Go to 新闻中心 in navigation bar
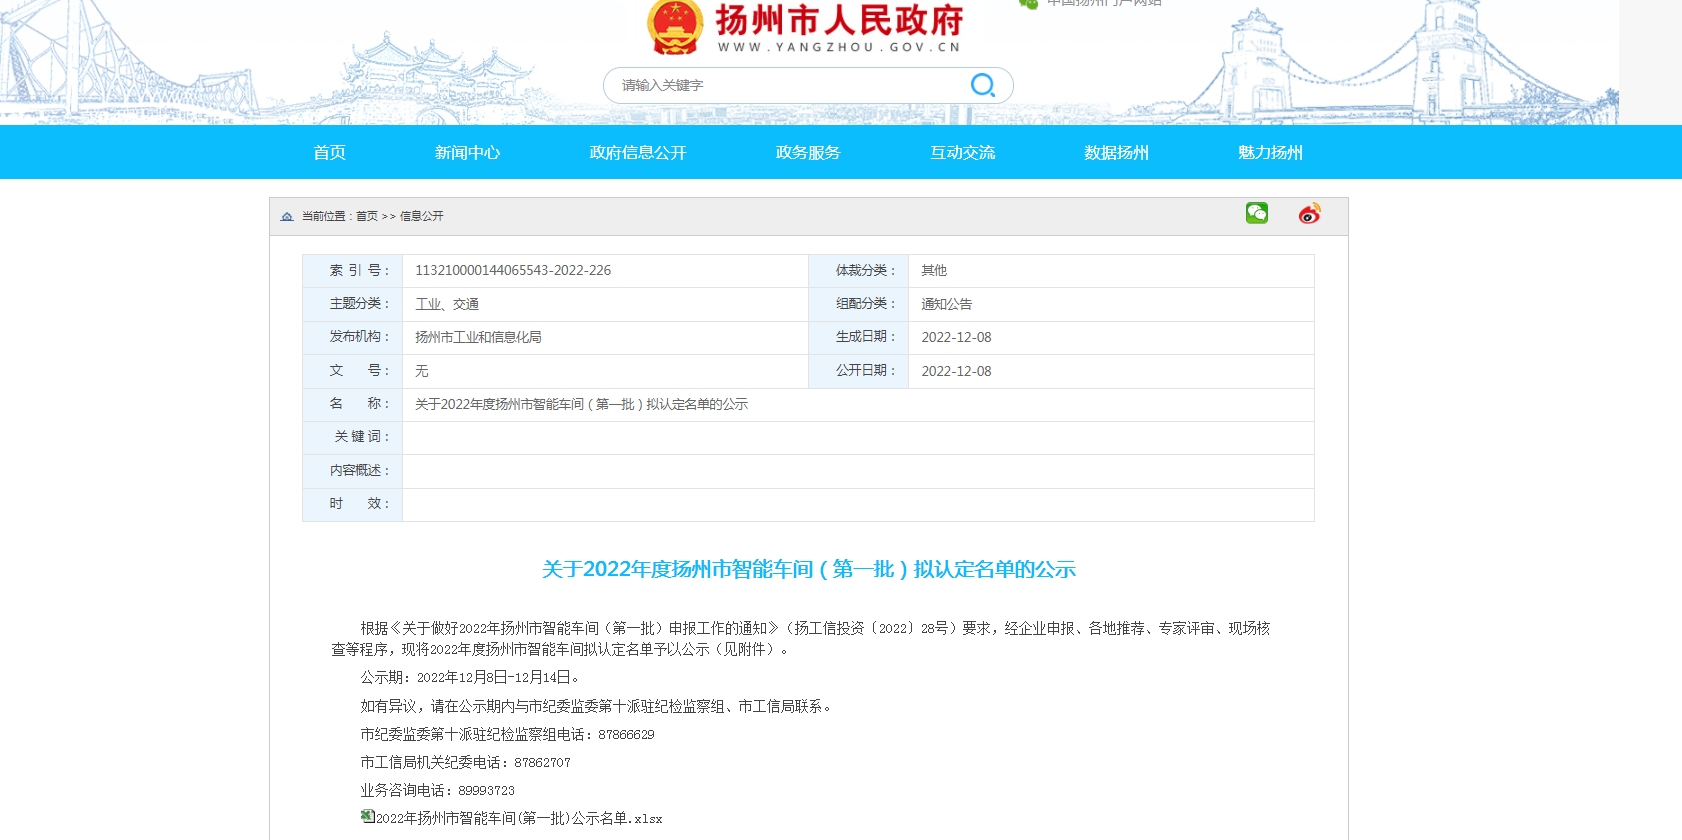This screenshot has width=1682, height=840. [x=467, y=153]
